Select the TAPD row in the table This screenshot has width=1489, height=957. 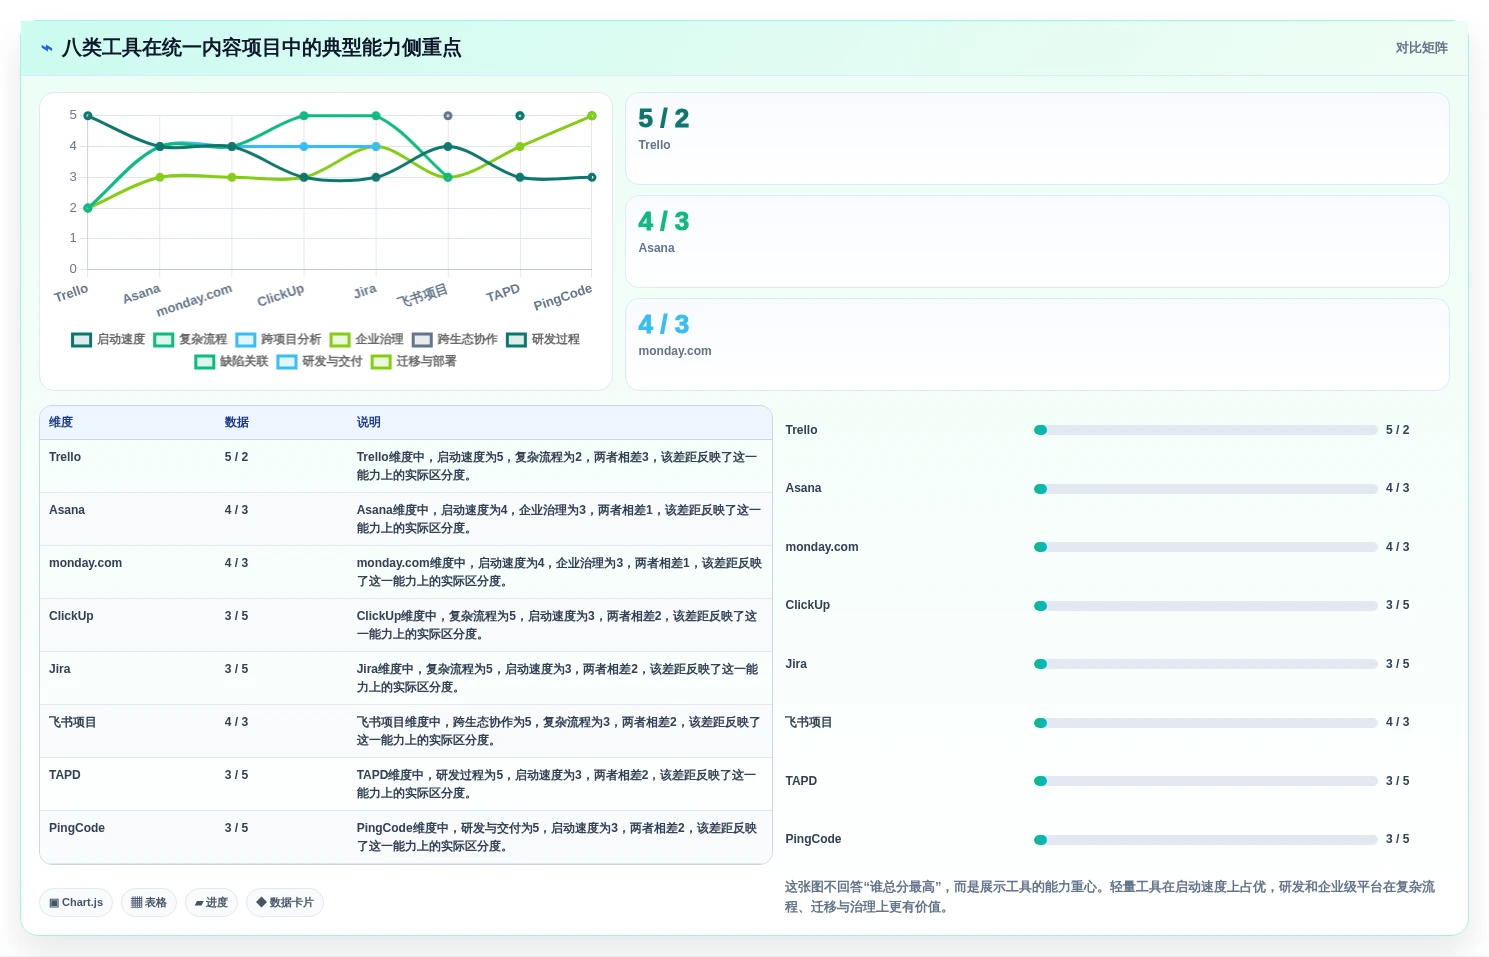[406, 784]
